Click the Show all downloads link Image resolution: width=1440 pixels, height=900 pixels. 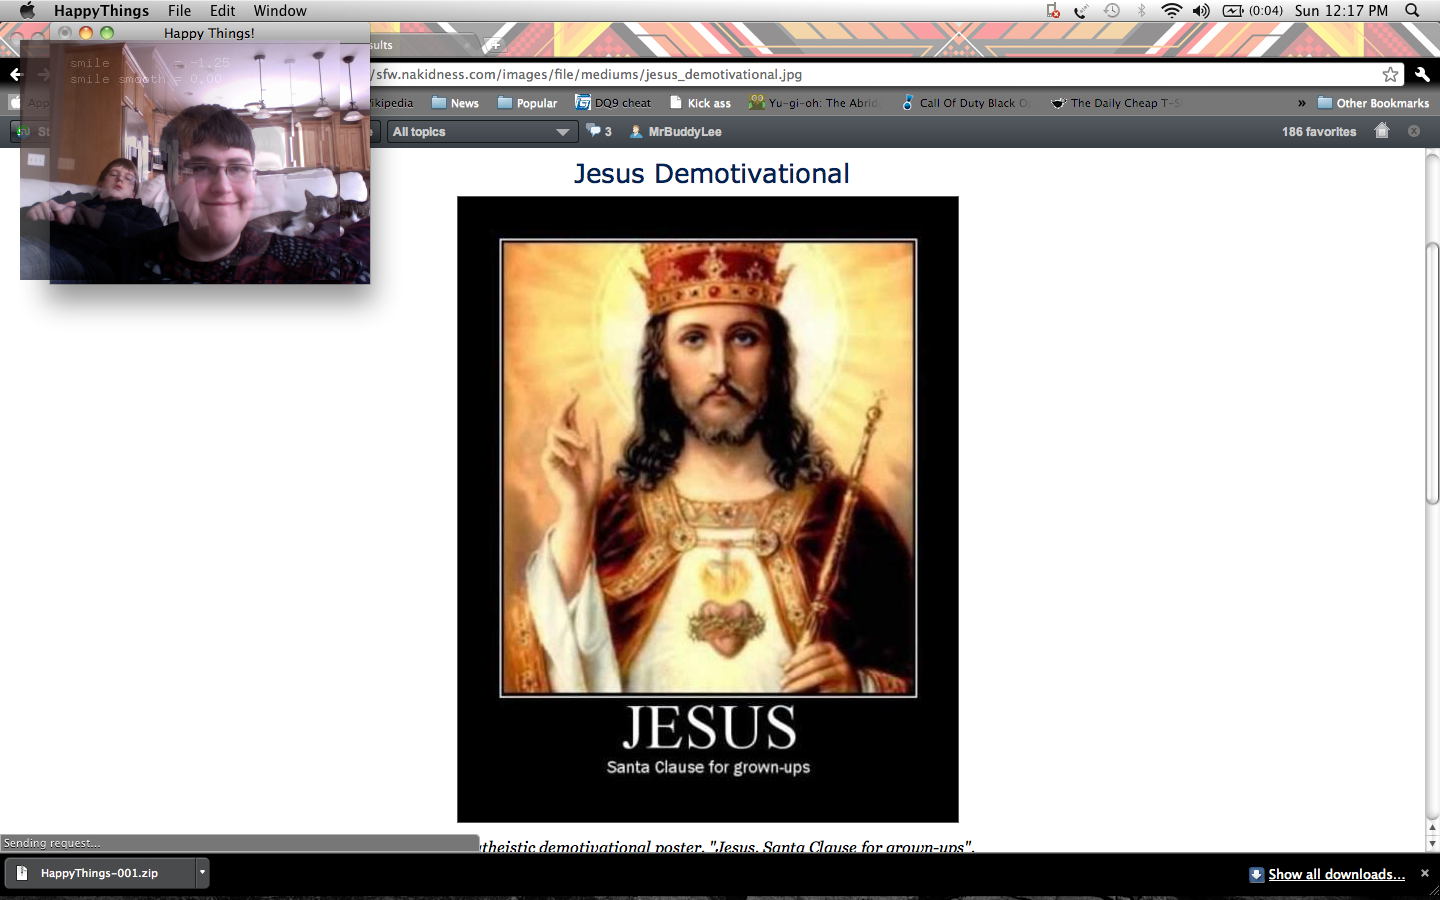click(x=1336, y=874)
